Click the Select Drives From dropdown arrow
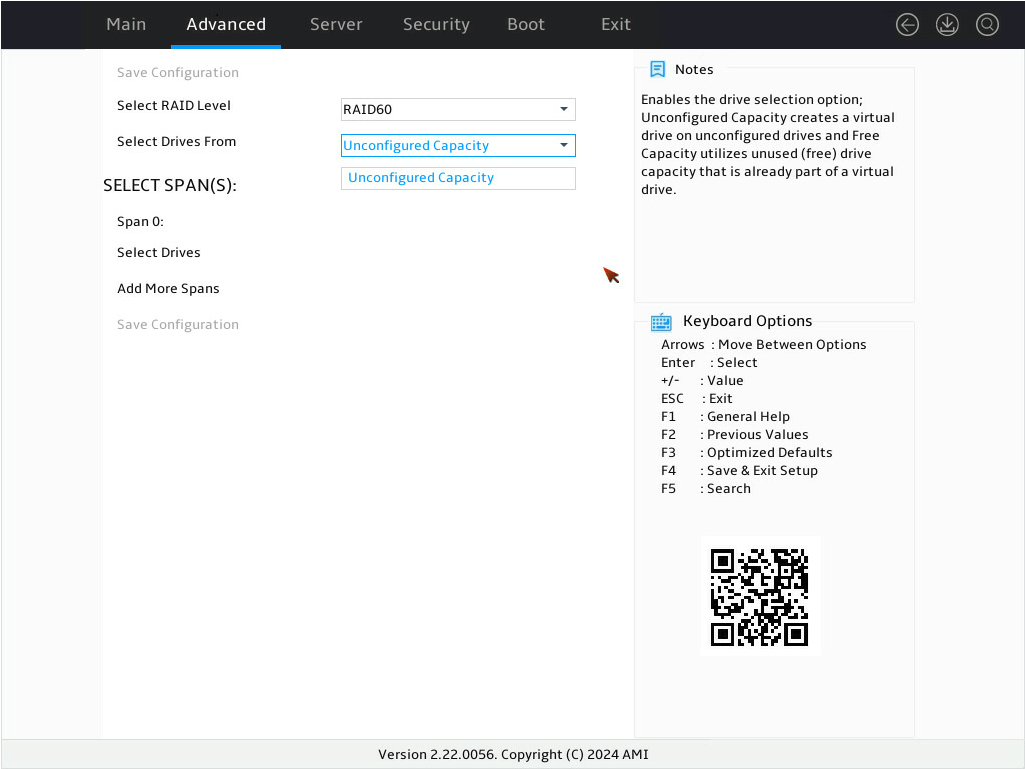 point(563,145)
